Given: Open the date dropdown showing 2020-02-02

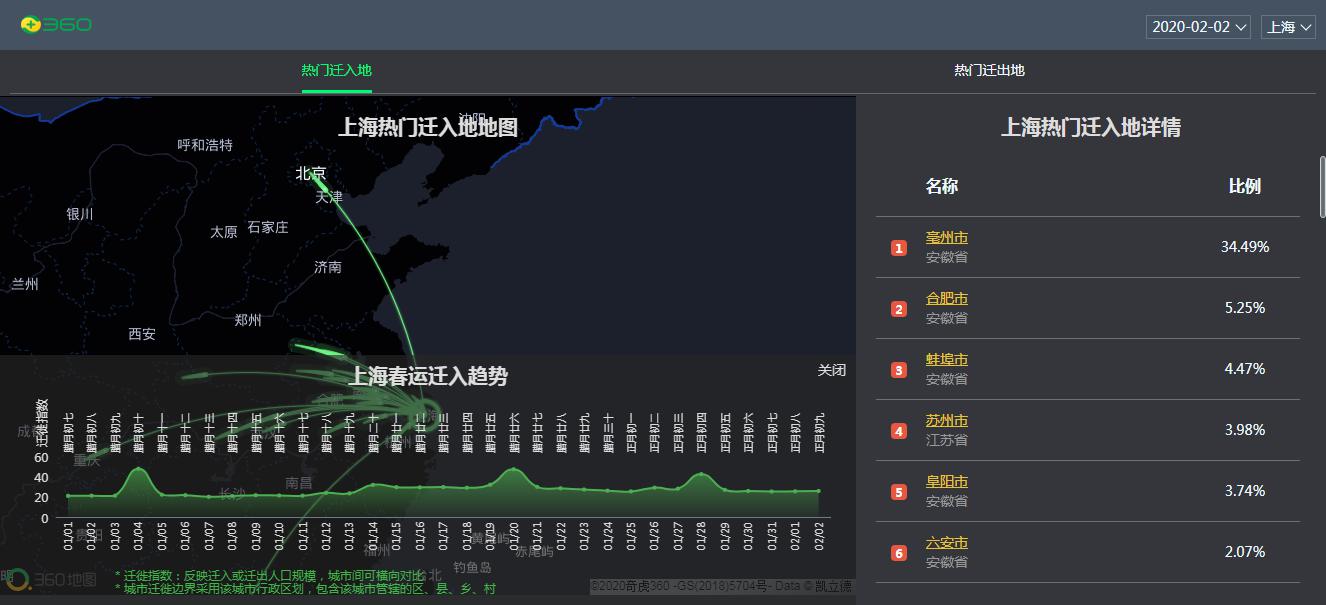Looking at the screenshot, I should click(x=1198, y=27).
